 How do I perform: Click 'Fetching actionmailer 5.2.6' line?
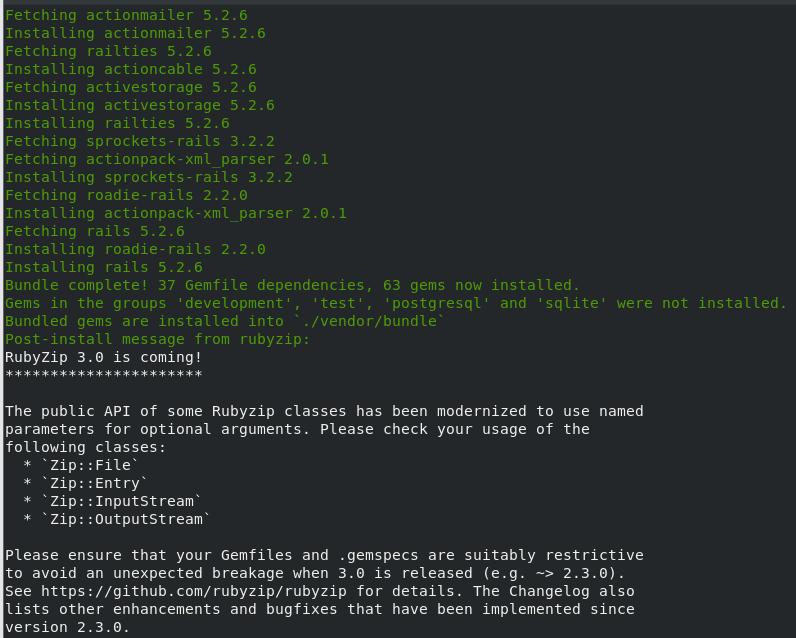pos(126,15)
